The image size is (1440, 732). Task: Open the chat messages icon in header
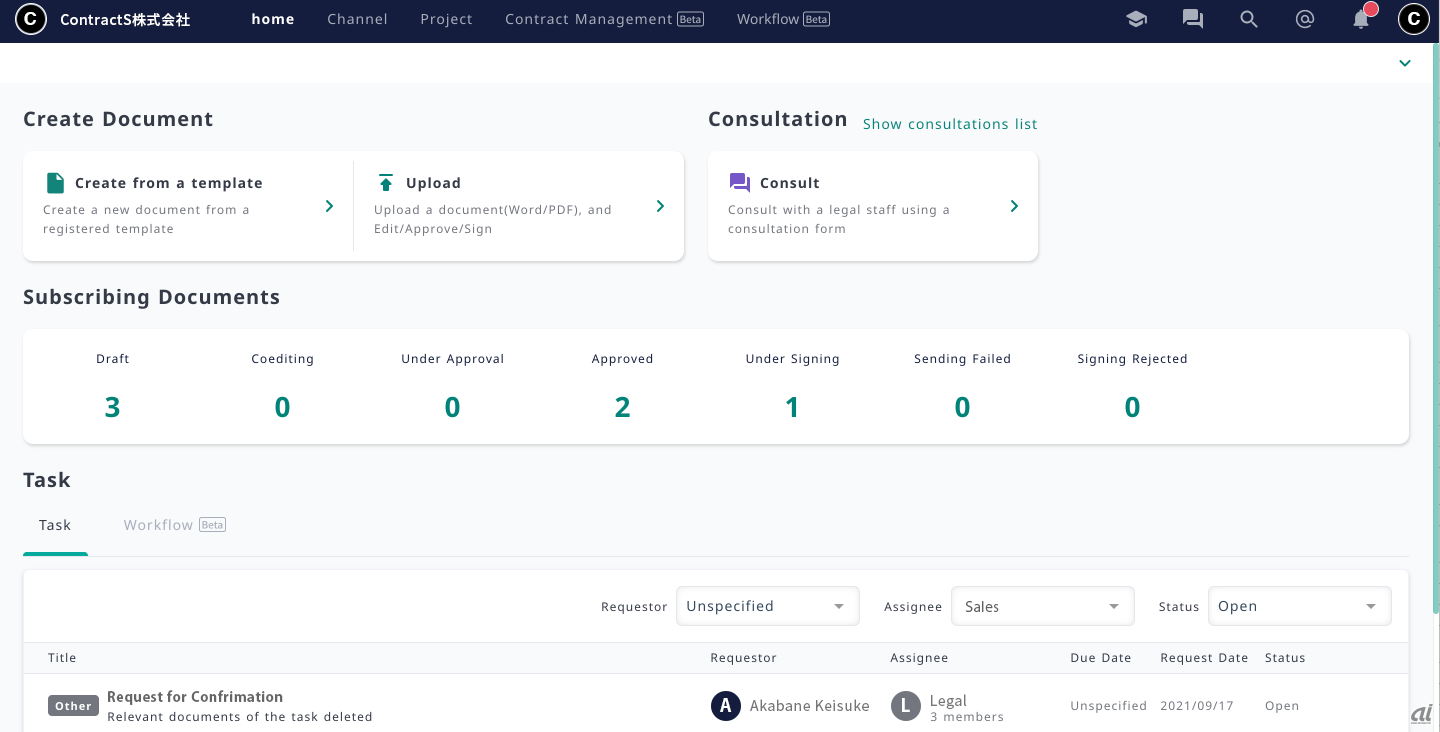1192,19
